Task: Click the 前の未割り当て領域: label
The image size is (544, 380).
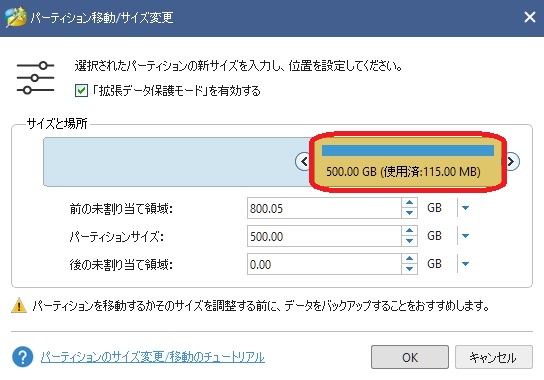Action: click(x=121, y=209)
